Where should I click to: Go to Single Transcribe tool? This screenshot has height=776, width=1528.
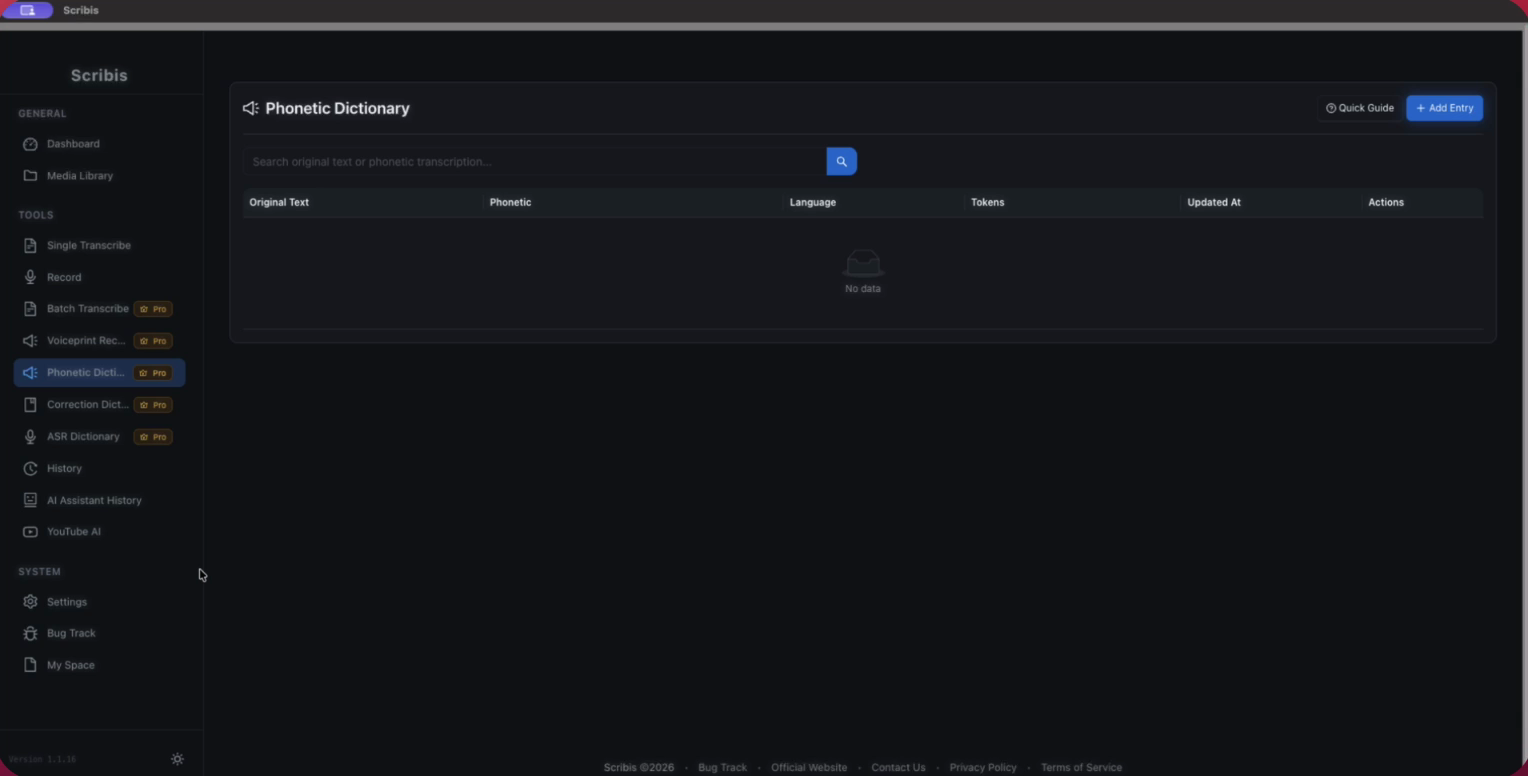(x=99, y=245)
